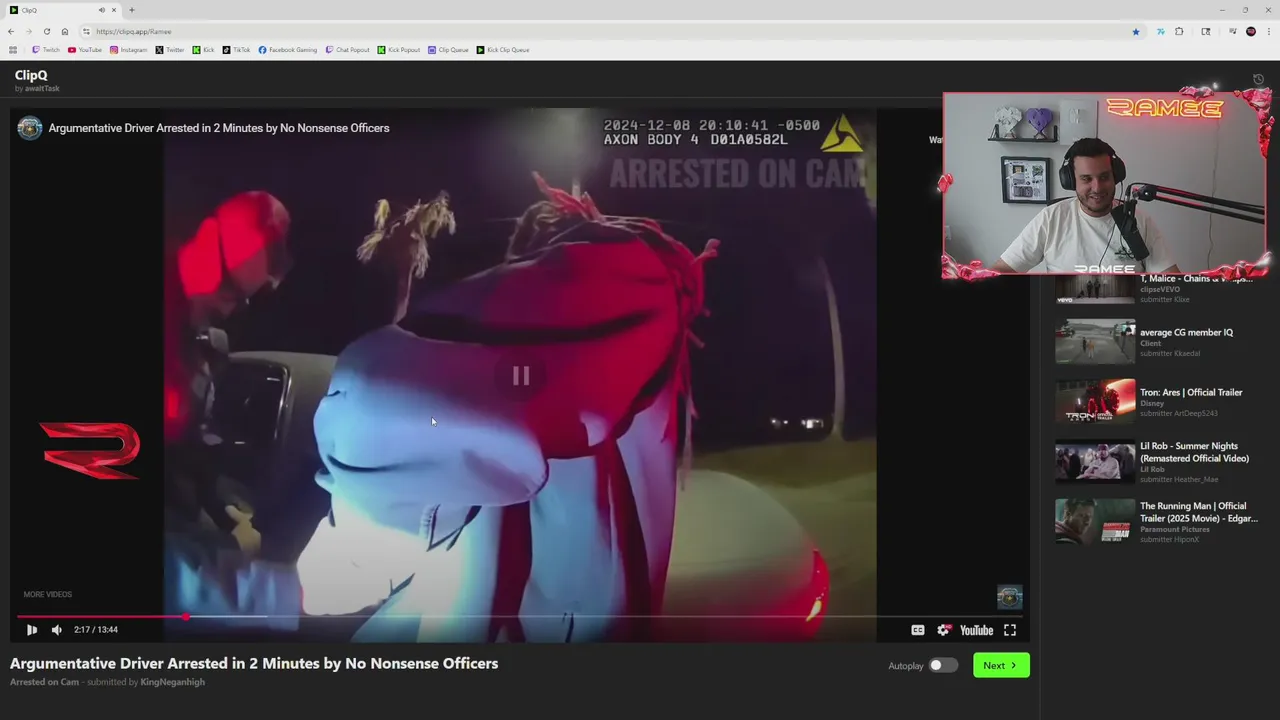
Task: Open a new browser tab
Action: 132,10
